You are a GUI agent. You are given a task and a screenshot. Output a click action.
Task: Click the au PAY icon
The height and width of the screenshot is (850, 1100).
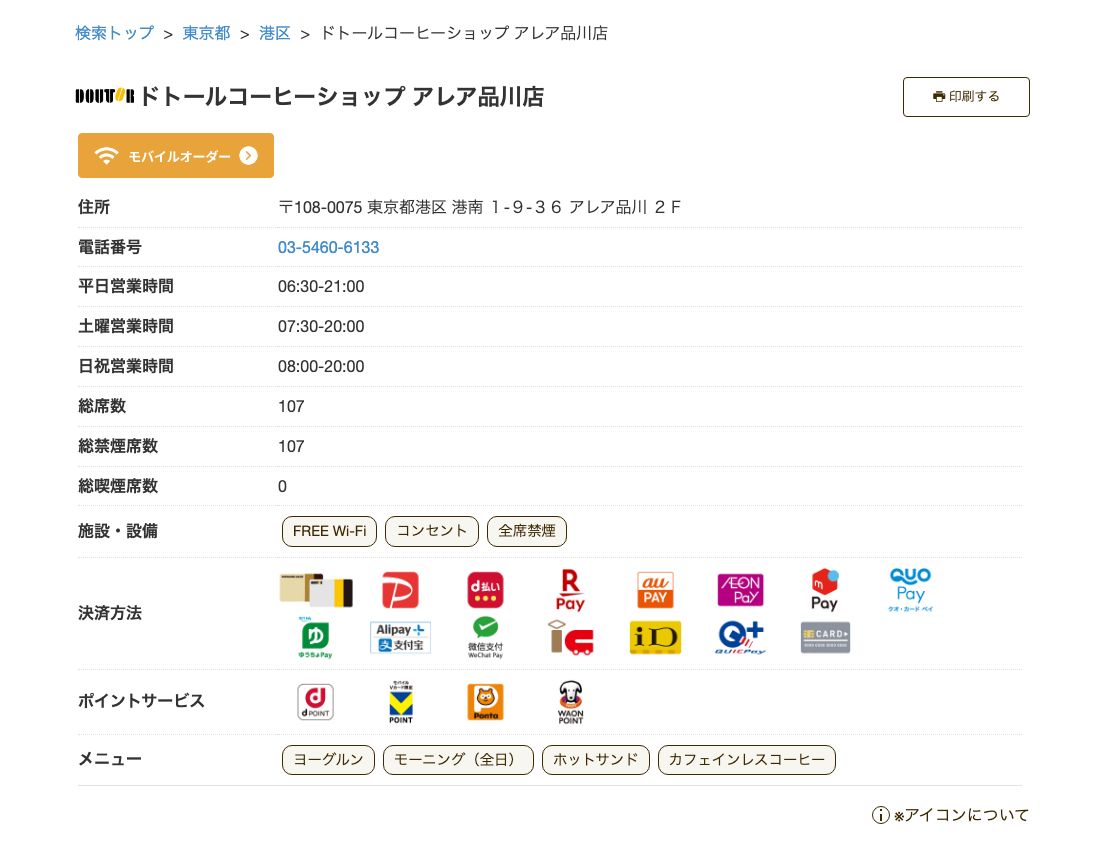pos(655,590)
